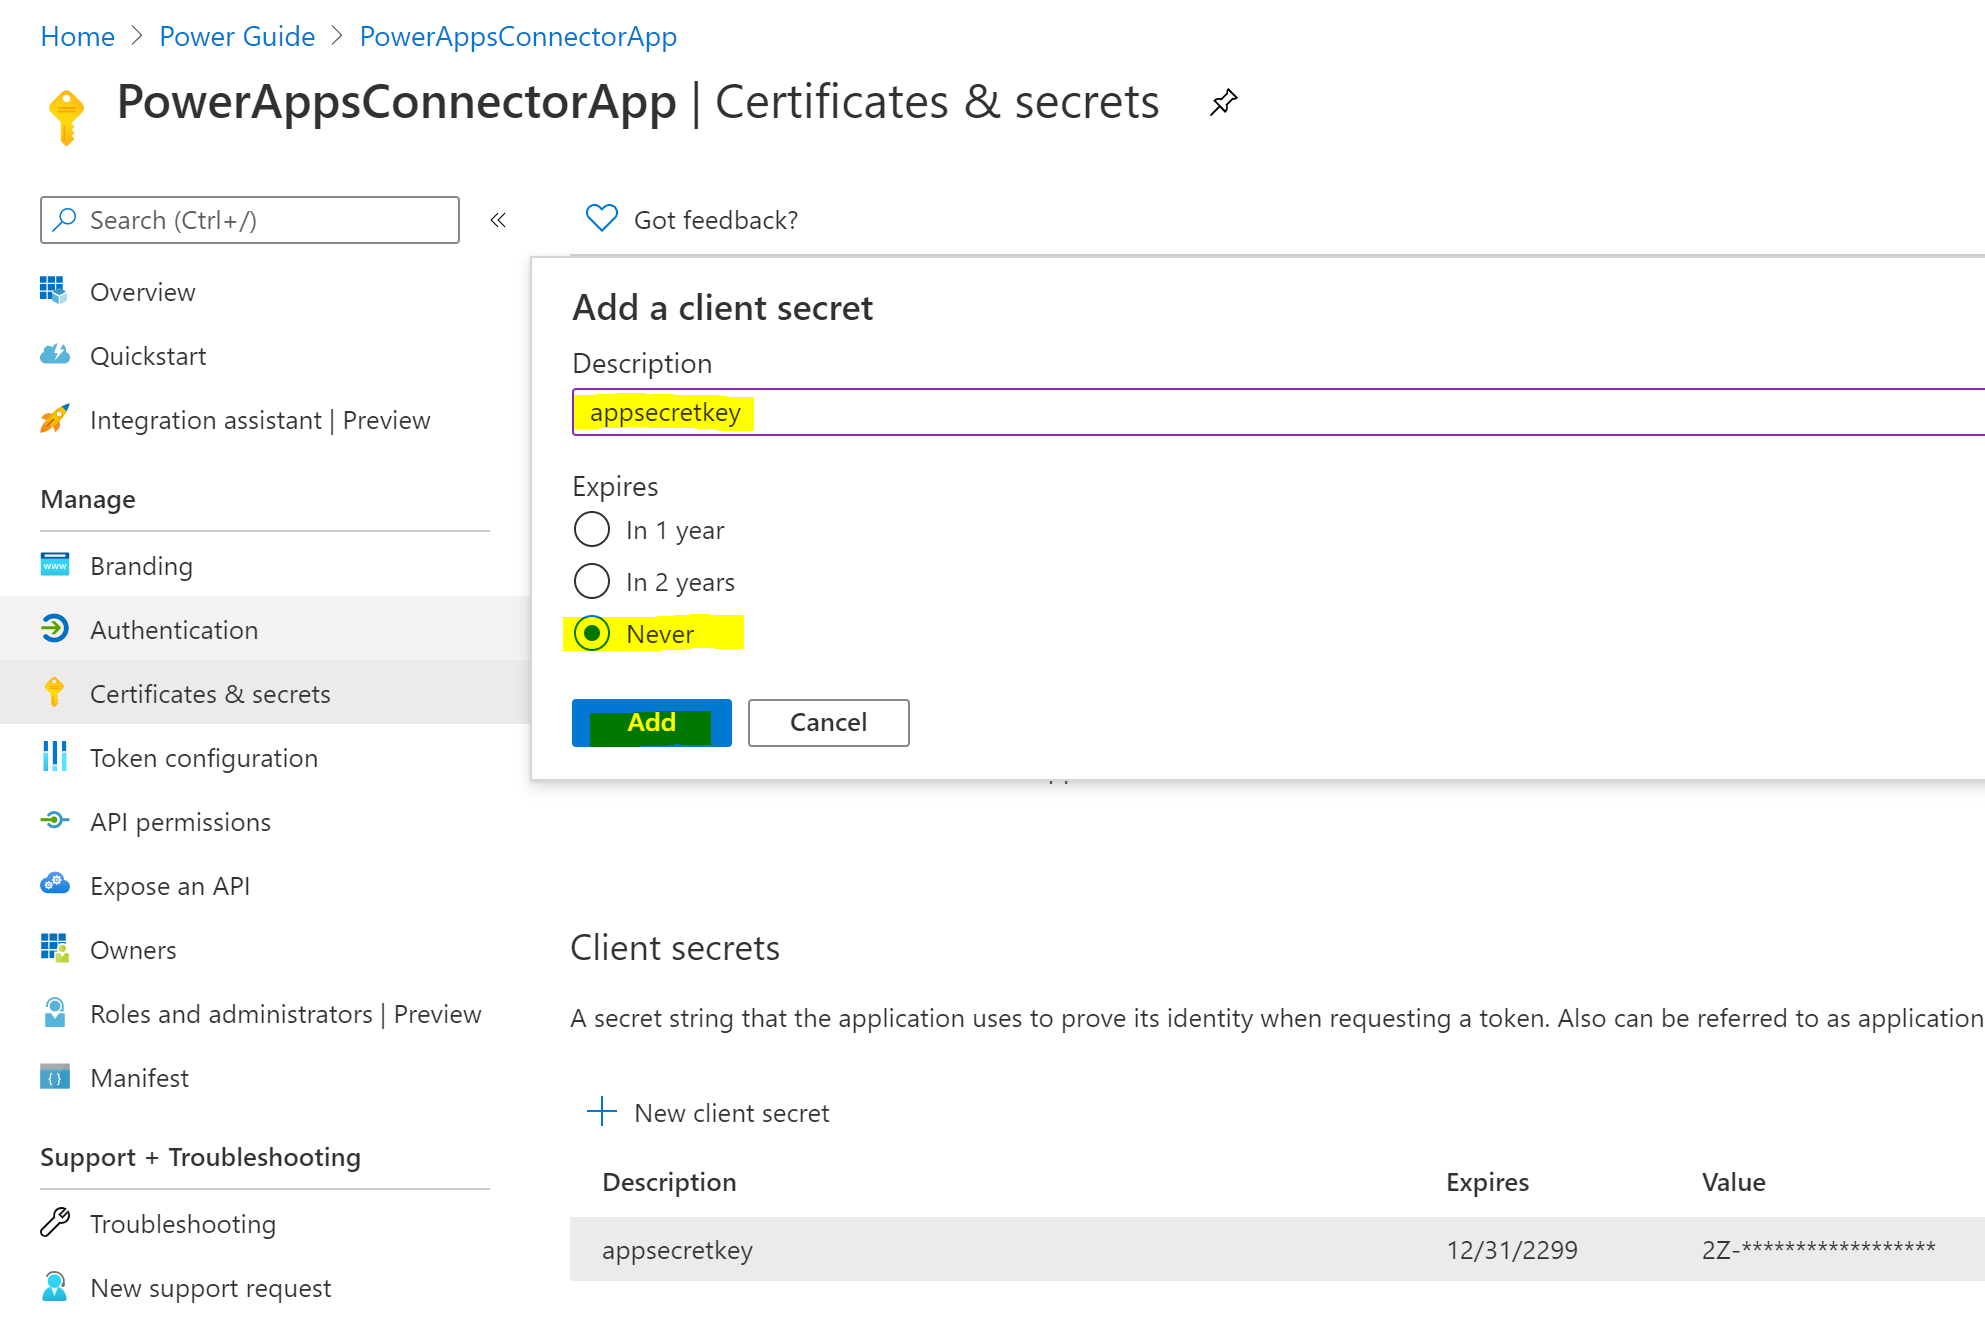This screenshot has height=1323, width=1985.
Task: Select the In 2 years option
Action: 592,581
